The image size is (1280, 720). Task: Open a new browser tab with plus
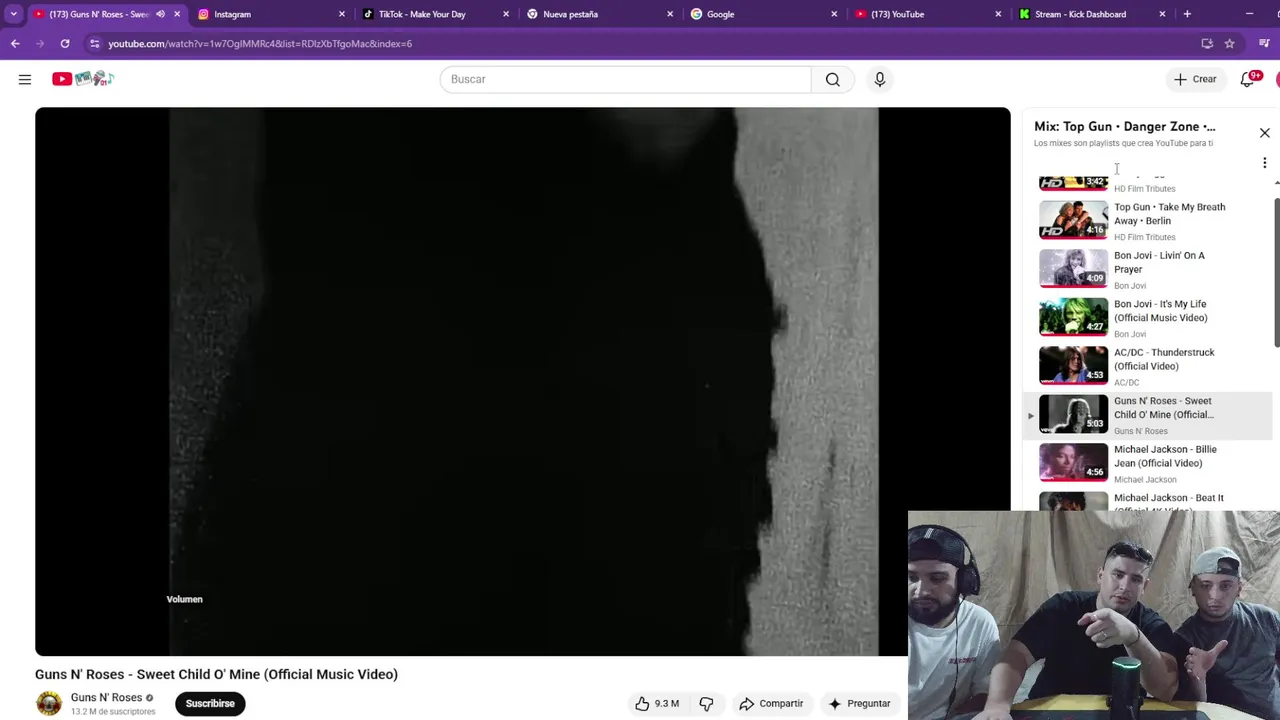tap(1187, 14)
